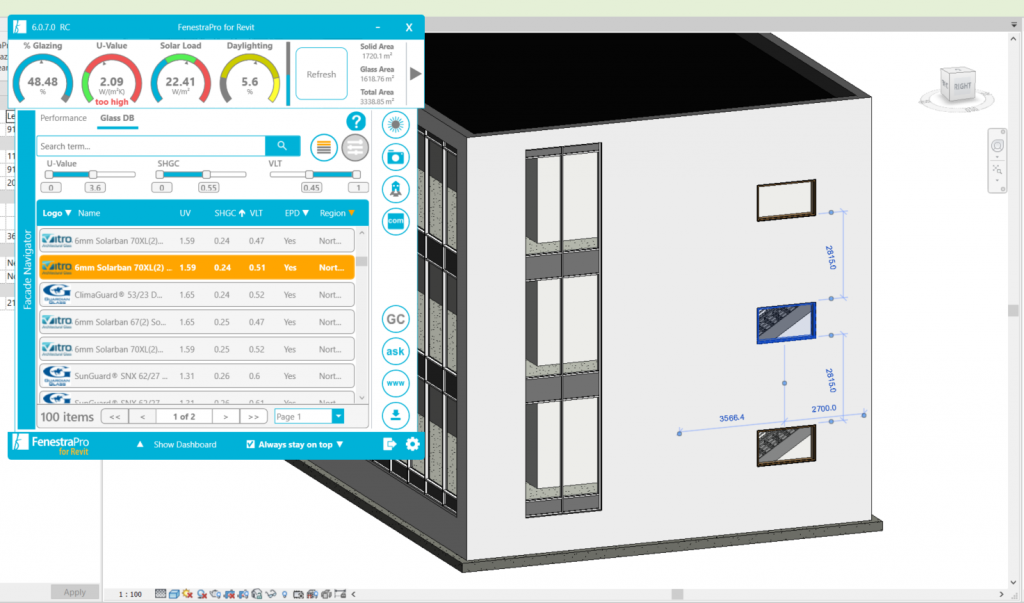The width and height of the screenshot is (1024, 603).
Task: Click the list view icon beside search
Action: tap(323, 148)
